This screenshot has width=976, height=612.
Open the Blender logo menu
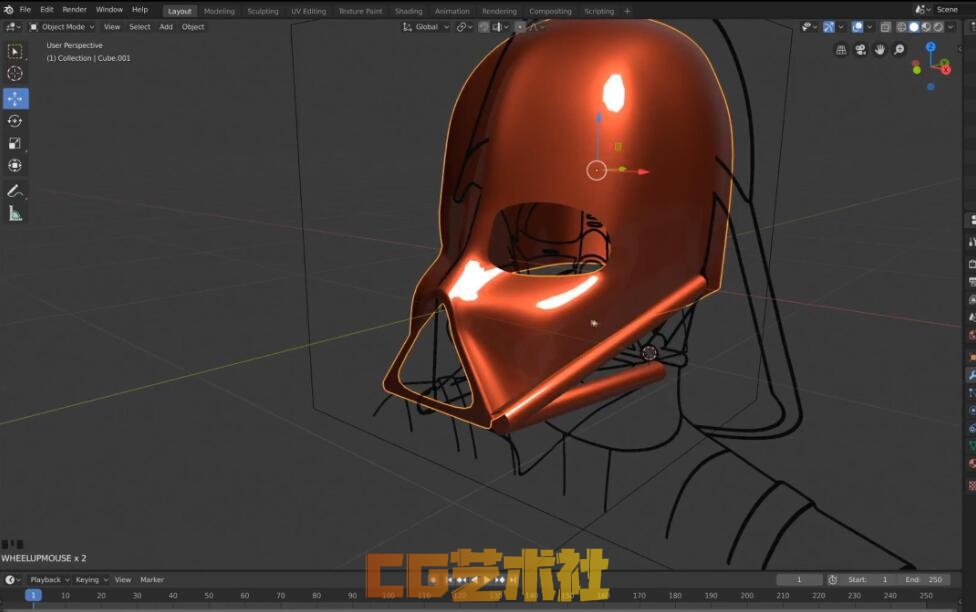9,9
